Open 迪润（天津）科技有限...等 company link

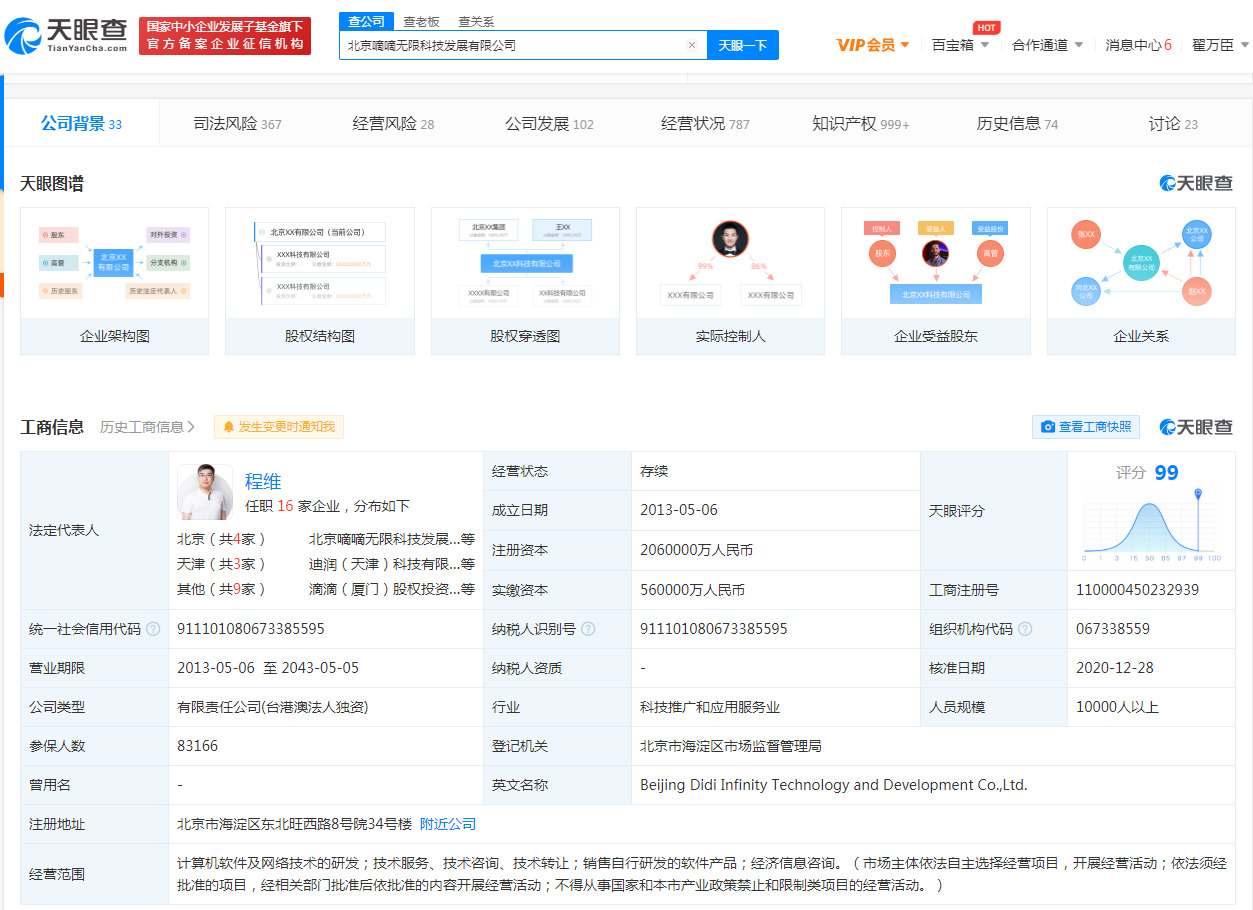tap(392, 564)
